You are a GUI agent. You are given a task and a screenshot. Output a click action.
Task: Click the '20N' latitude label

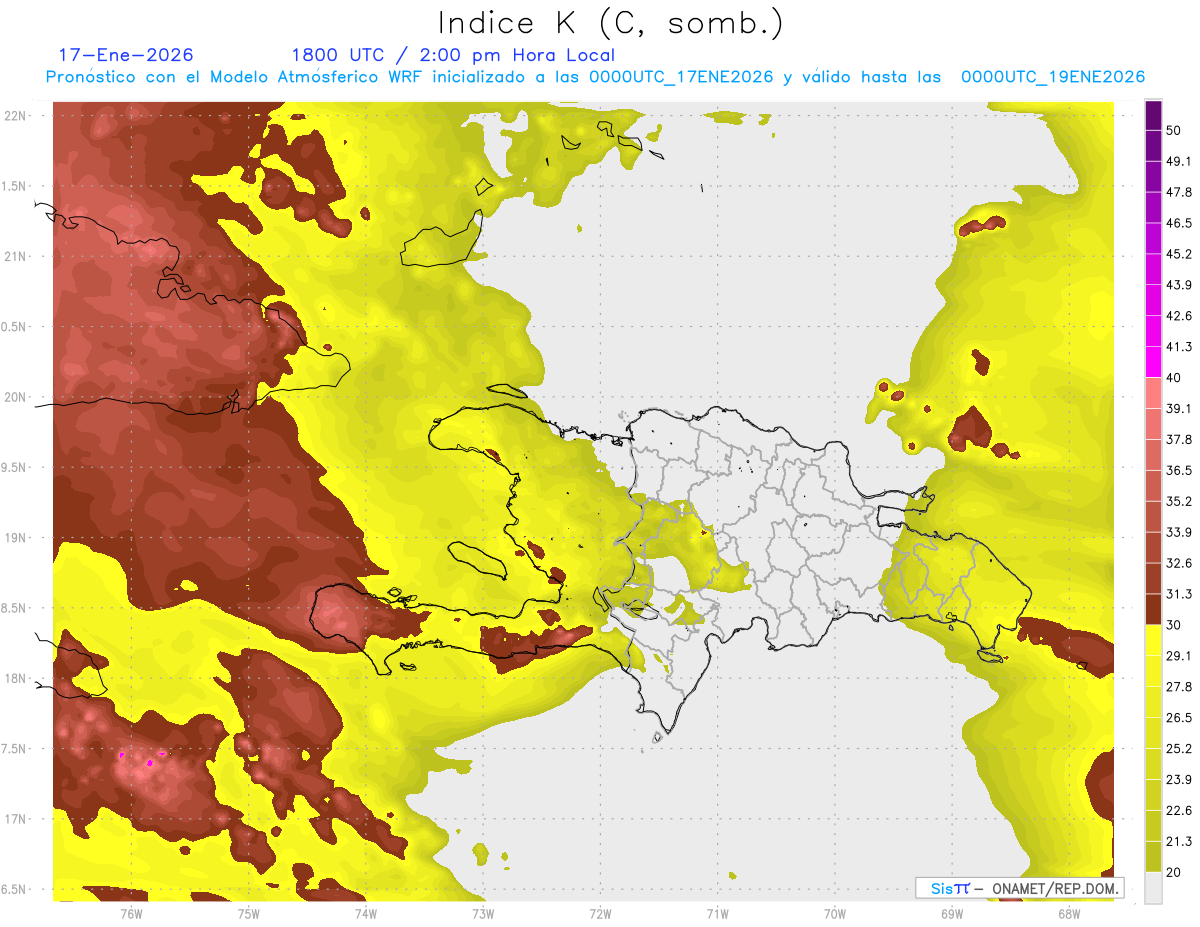[17, 398]
